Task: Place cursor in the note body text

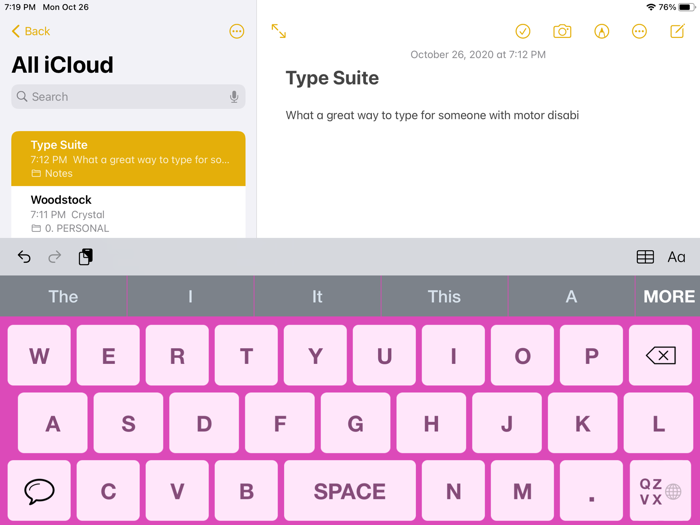Action: click(432, 115)
